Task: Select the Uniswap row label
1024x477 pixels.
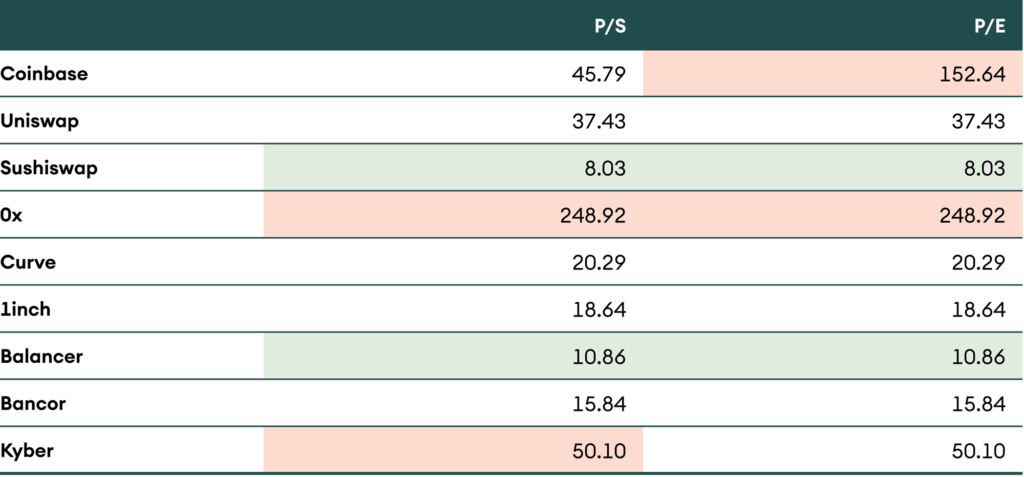Action: pos(40,121)
